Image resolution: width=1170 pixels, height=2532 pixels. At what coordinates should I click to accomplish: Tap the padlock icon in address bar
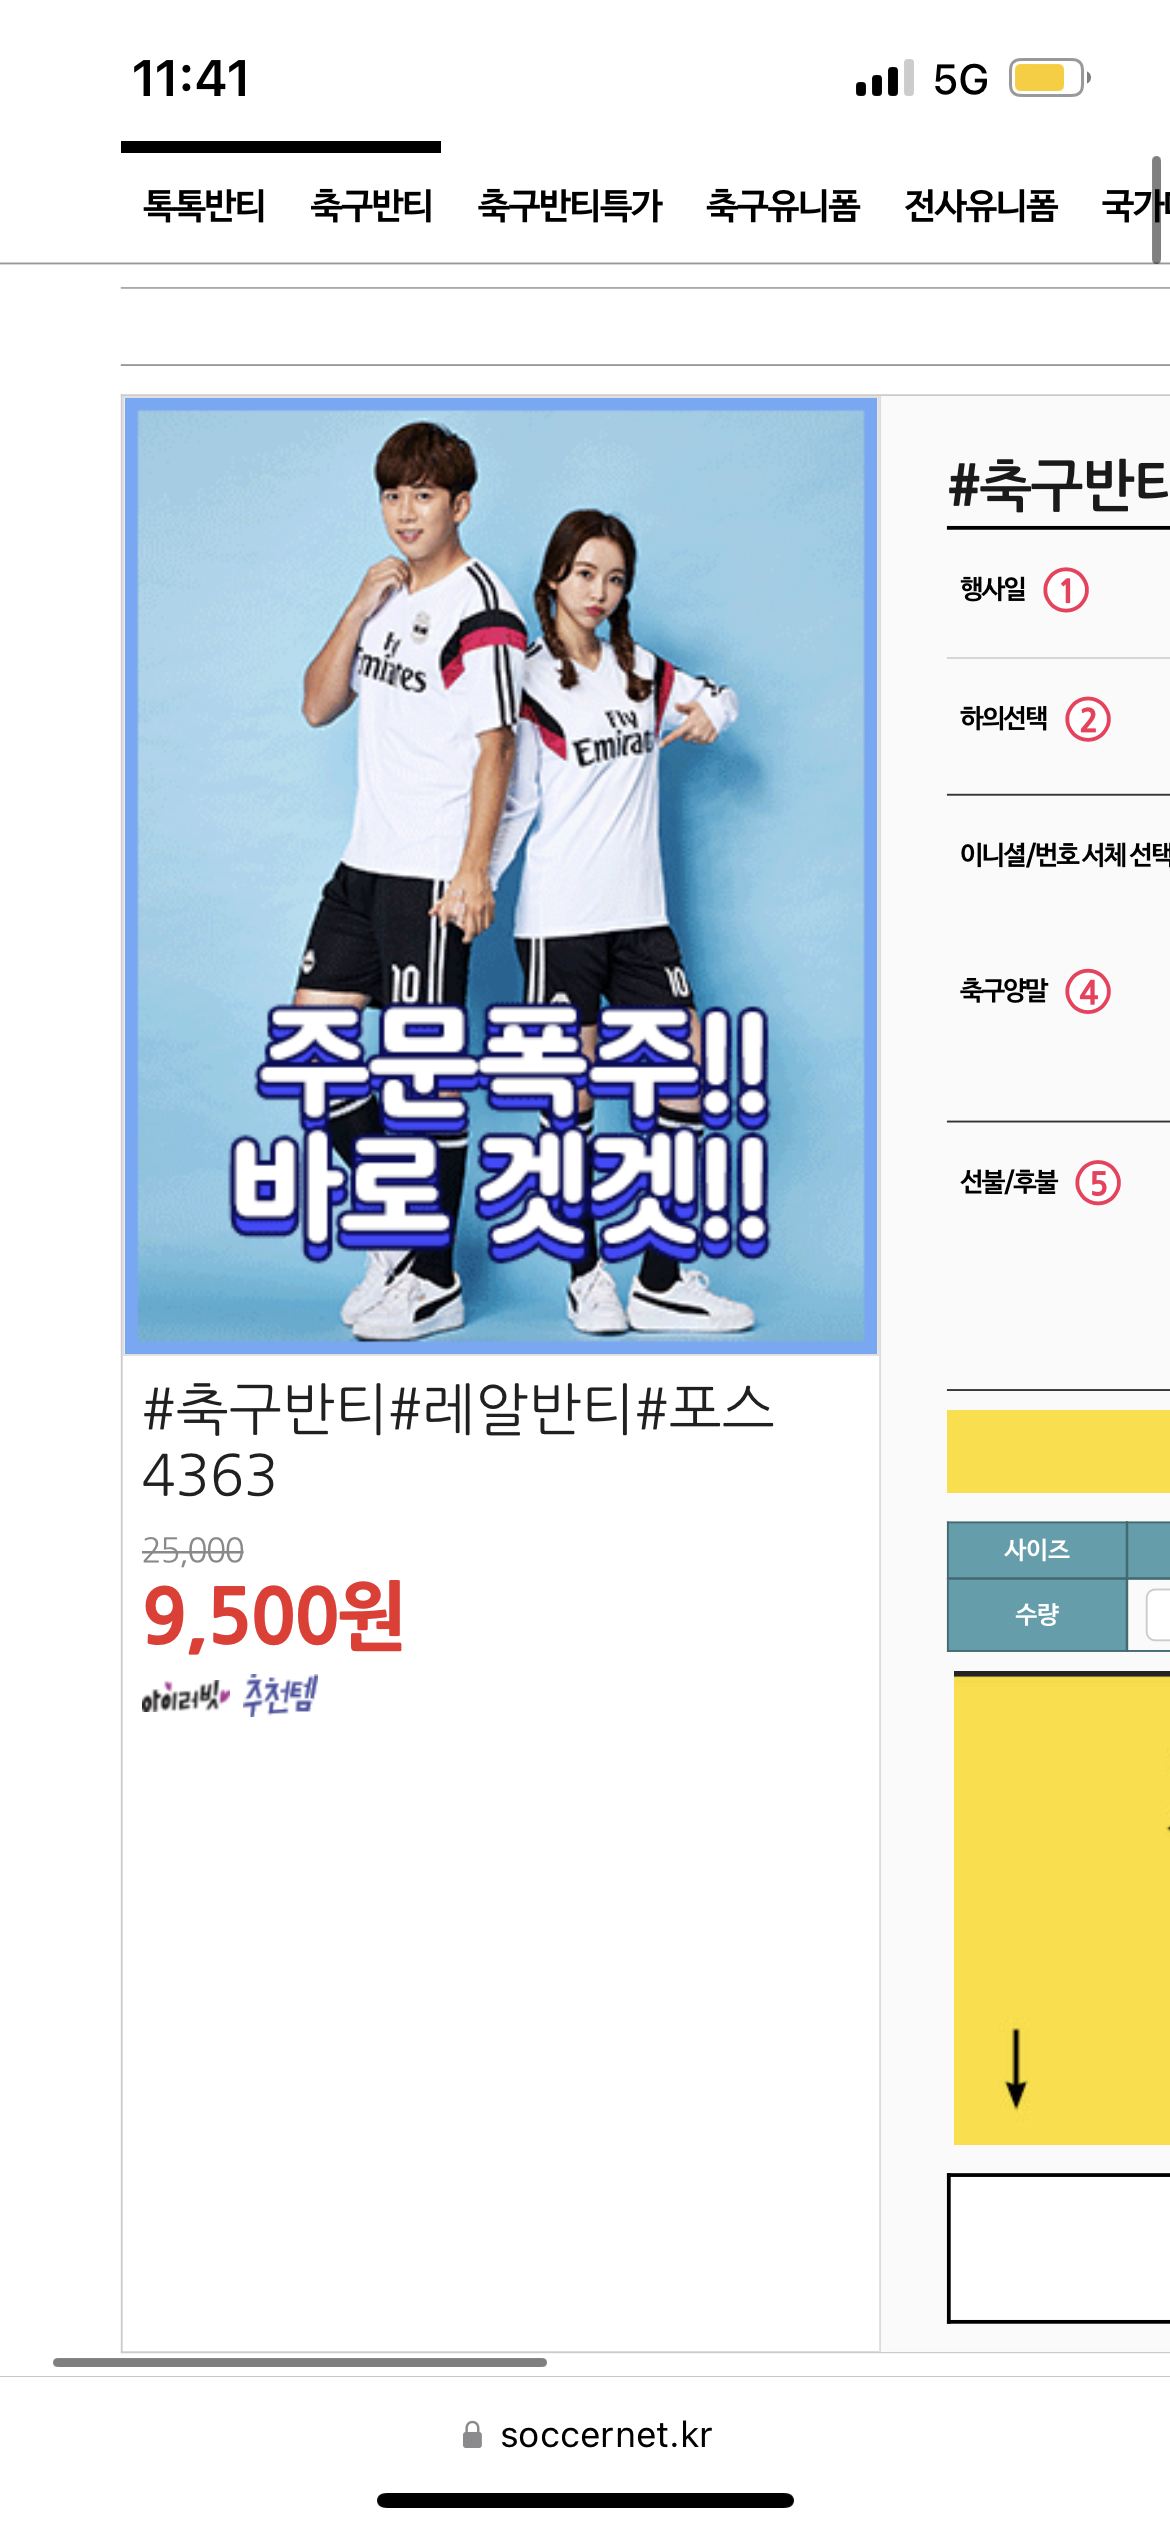473,2435
